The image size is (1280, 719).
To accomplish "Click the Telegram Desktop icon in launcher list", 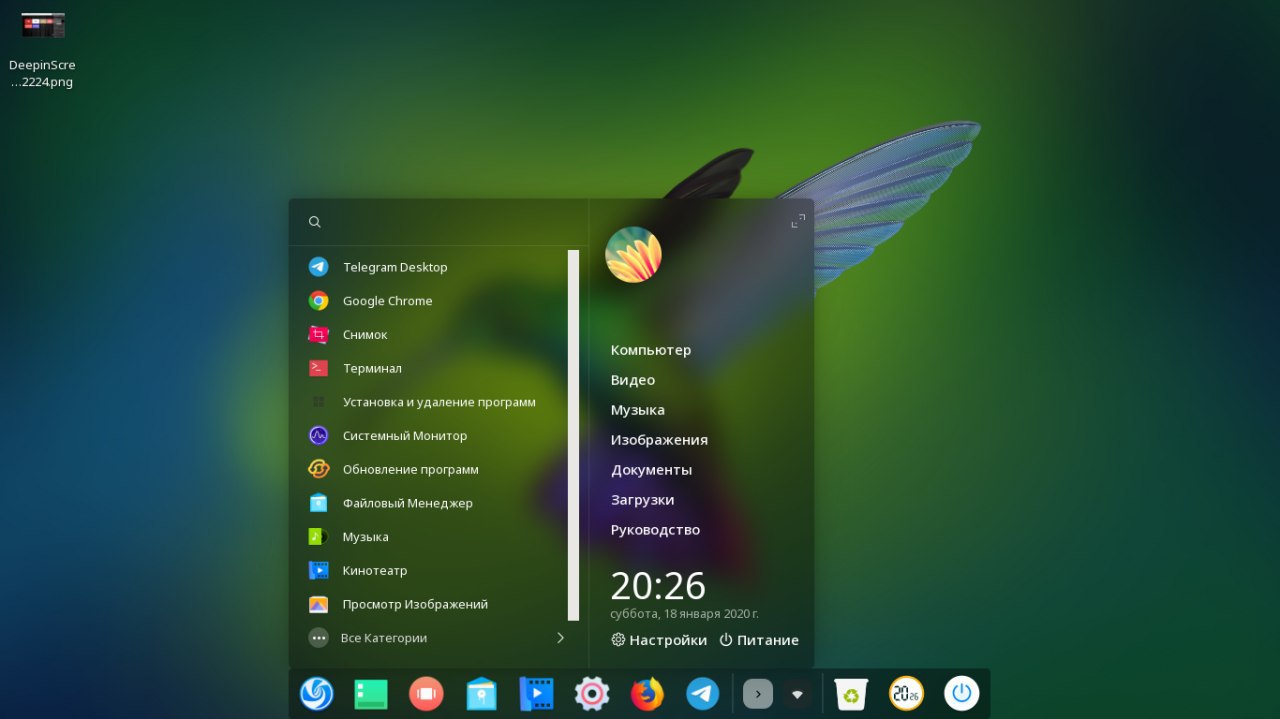I will click(x=318, y=267).
